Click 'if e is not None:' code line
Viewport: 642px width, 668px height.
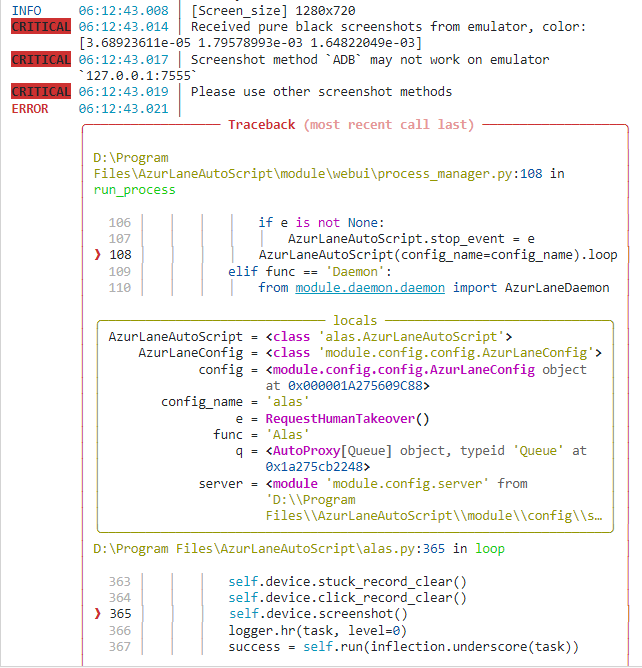(x=321, y=223)
